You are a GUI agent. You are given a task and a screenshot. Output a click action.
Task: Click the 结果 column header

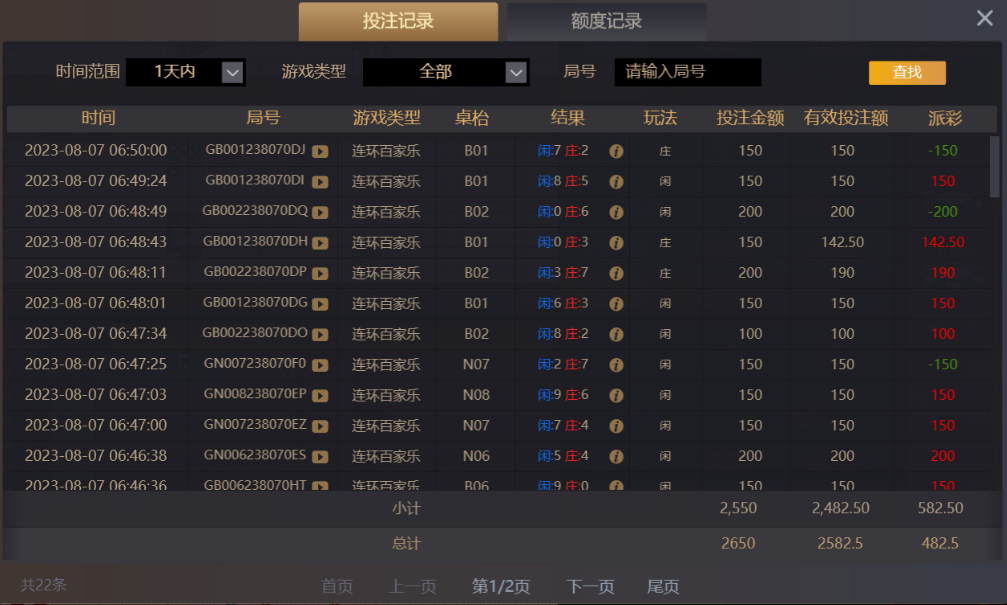[x=568, y=118]
